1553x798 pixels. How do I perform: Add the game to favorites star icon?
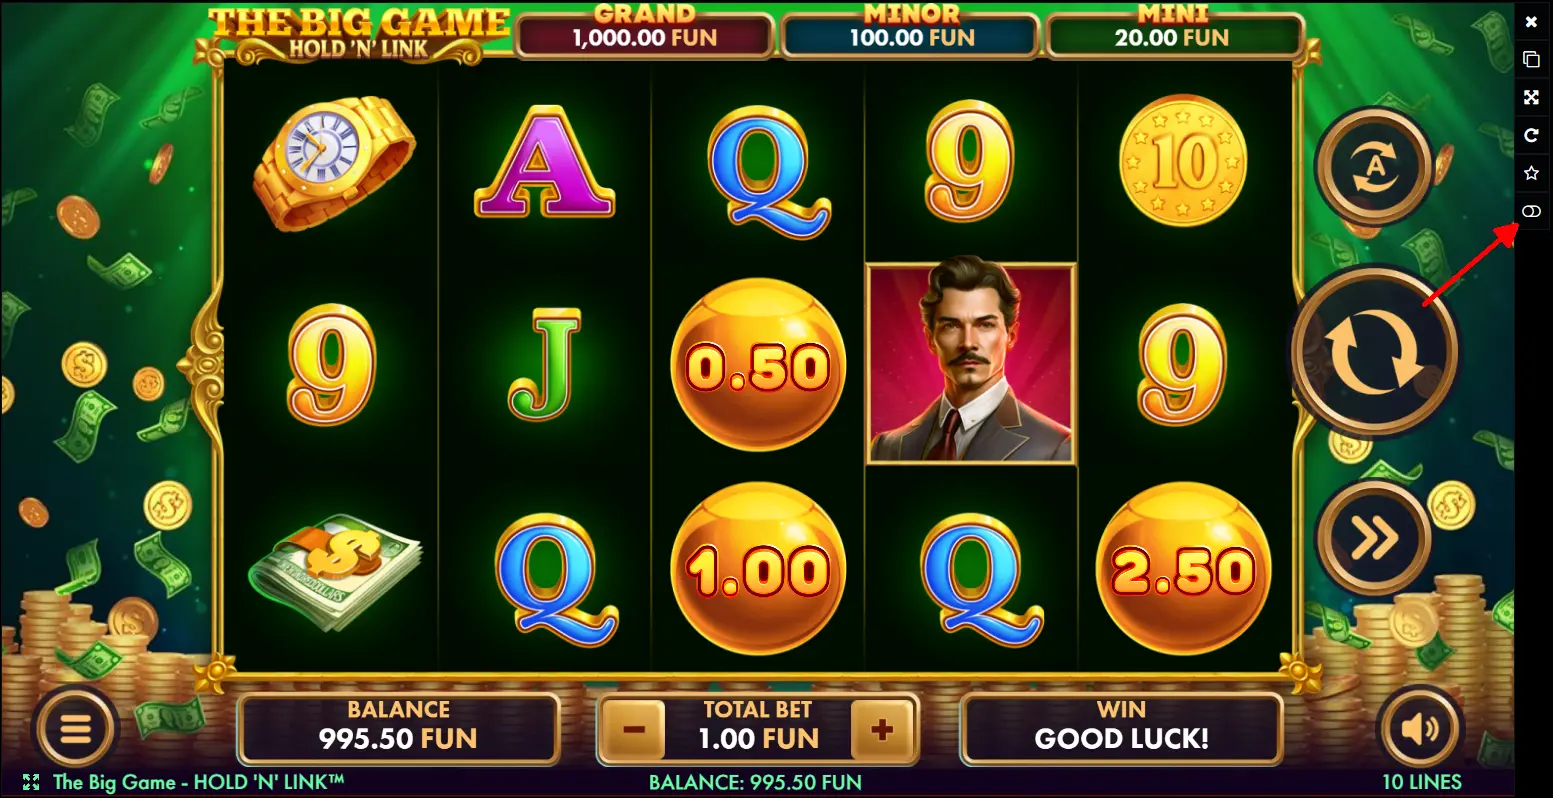1531,173
